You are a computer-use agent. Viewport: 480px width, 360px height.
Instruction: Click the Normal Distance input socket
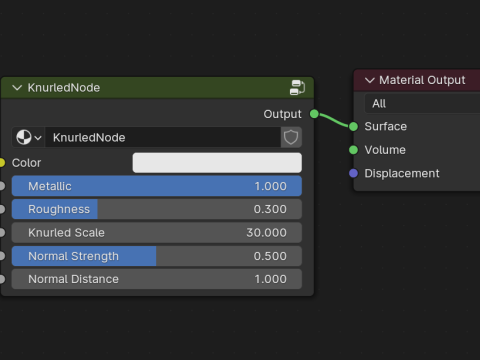pos(2,279)
